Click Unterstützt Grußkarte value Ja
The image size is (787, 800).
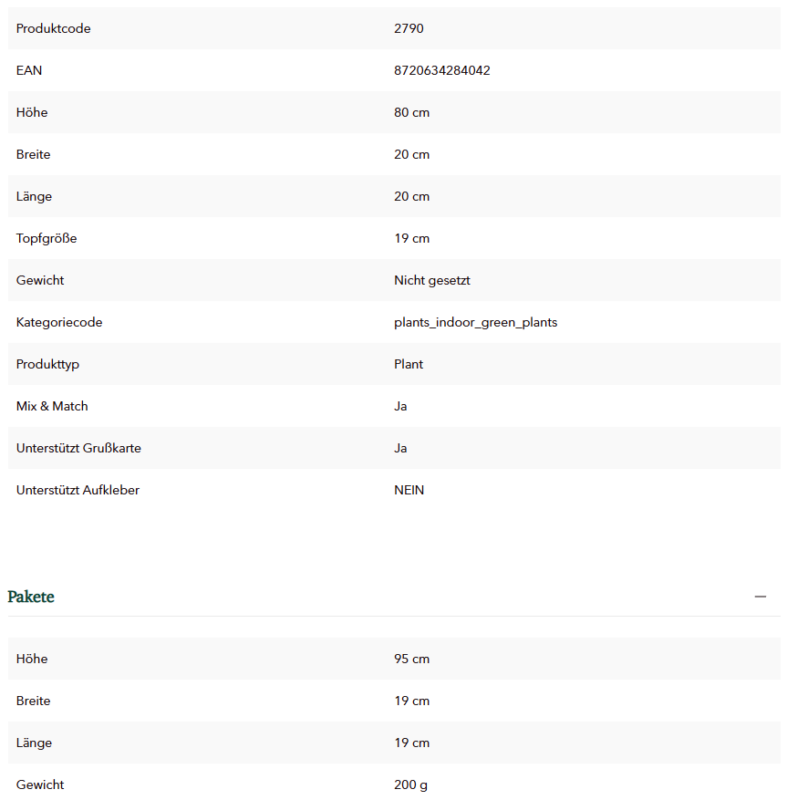[400, 448]
